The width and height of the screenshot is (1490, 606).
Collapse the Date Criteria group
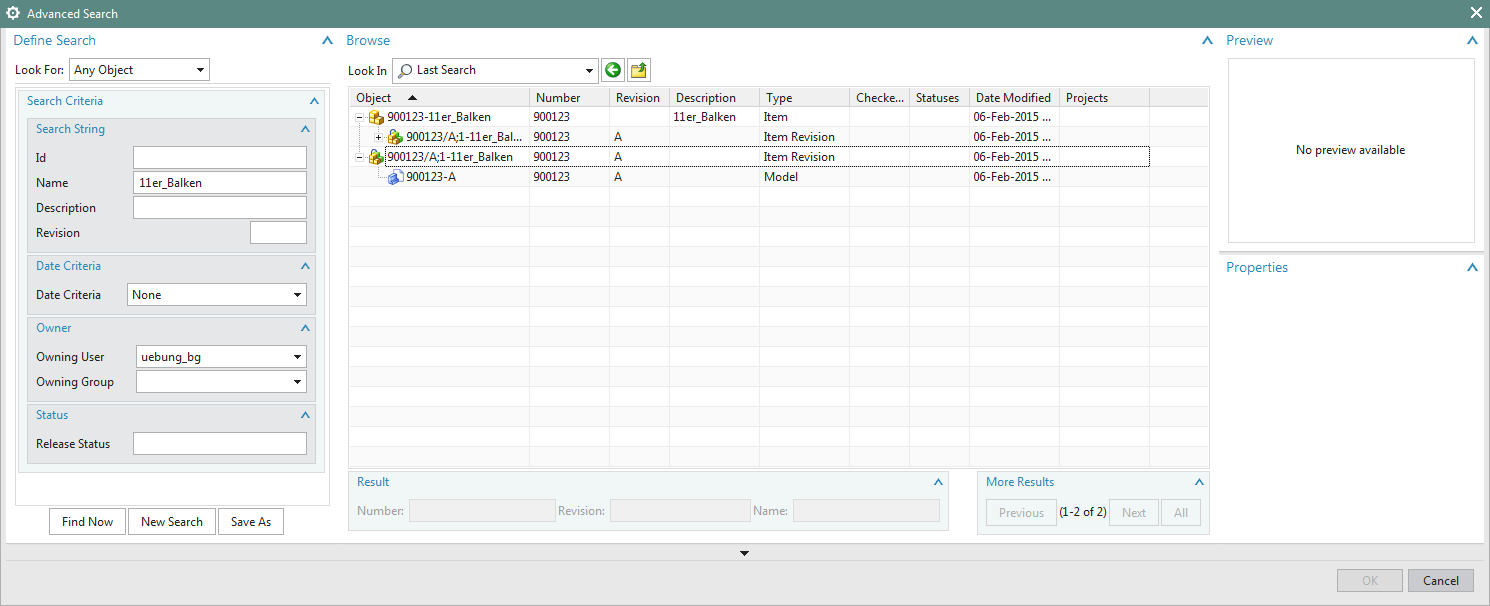click(305, 266)
